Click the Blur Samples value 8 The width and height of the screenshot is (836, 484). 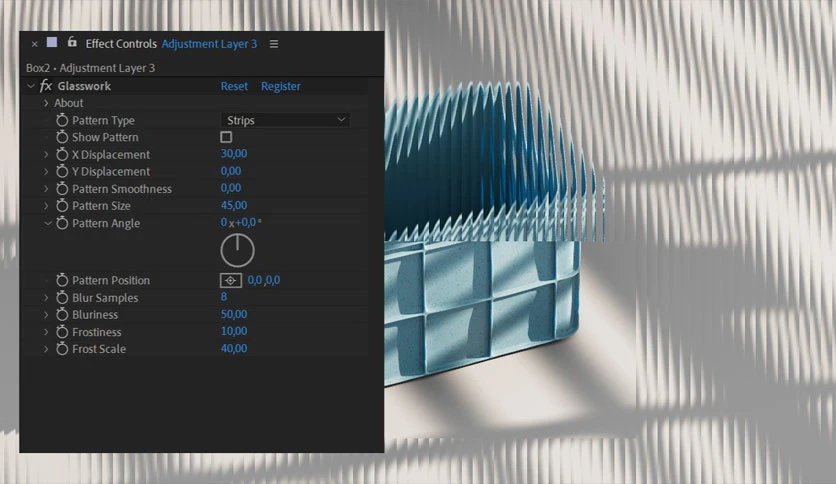click(223, 297)
